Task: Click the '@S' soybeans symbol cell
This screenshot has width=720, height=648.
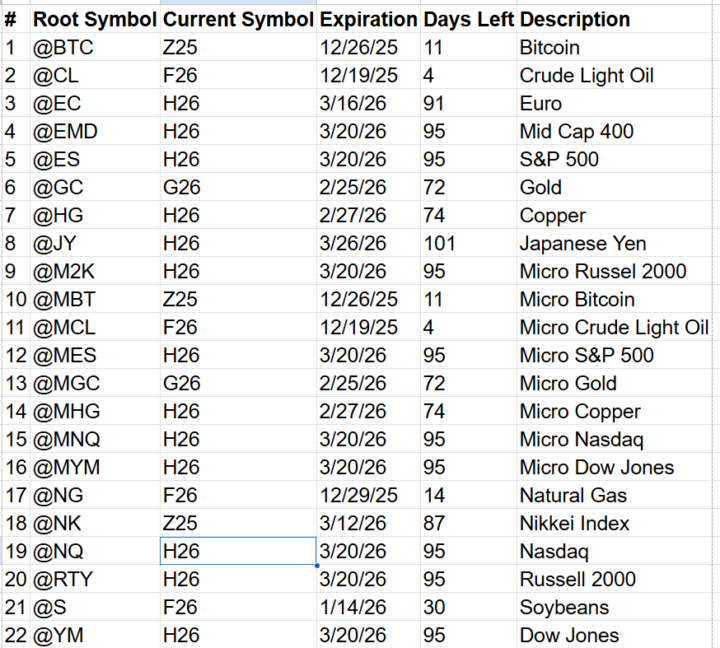Action: [x=95, y=608]
